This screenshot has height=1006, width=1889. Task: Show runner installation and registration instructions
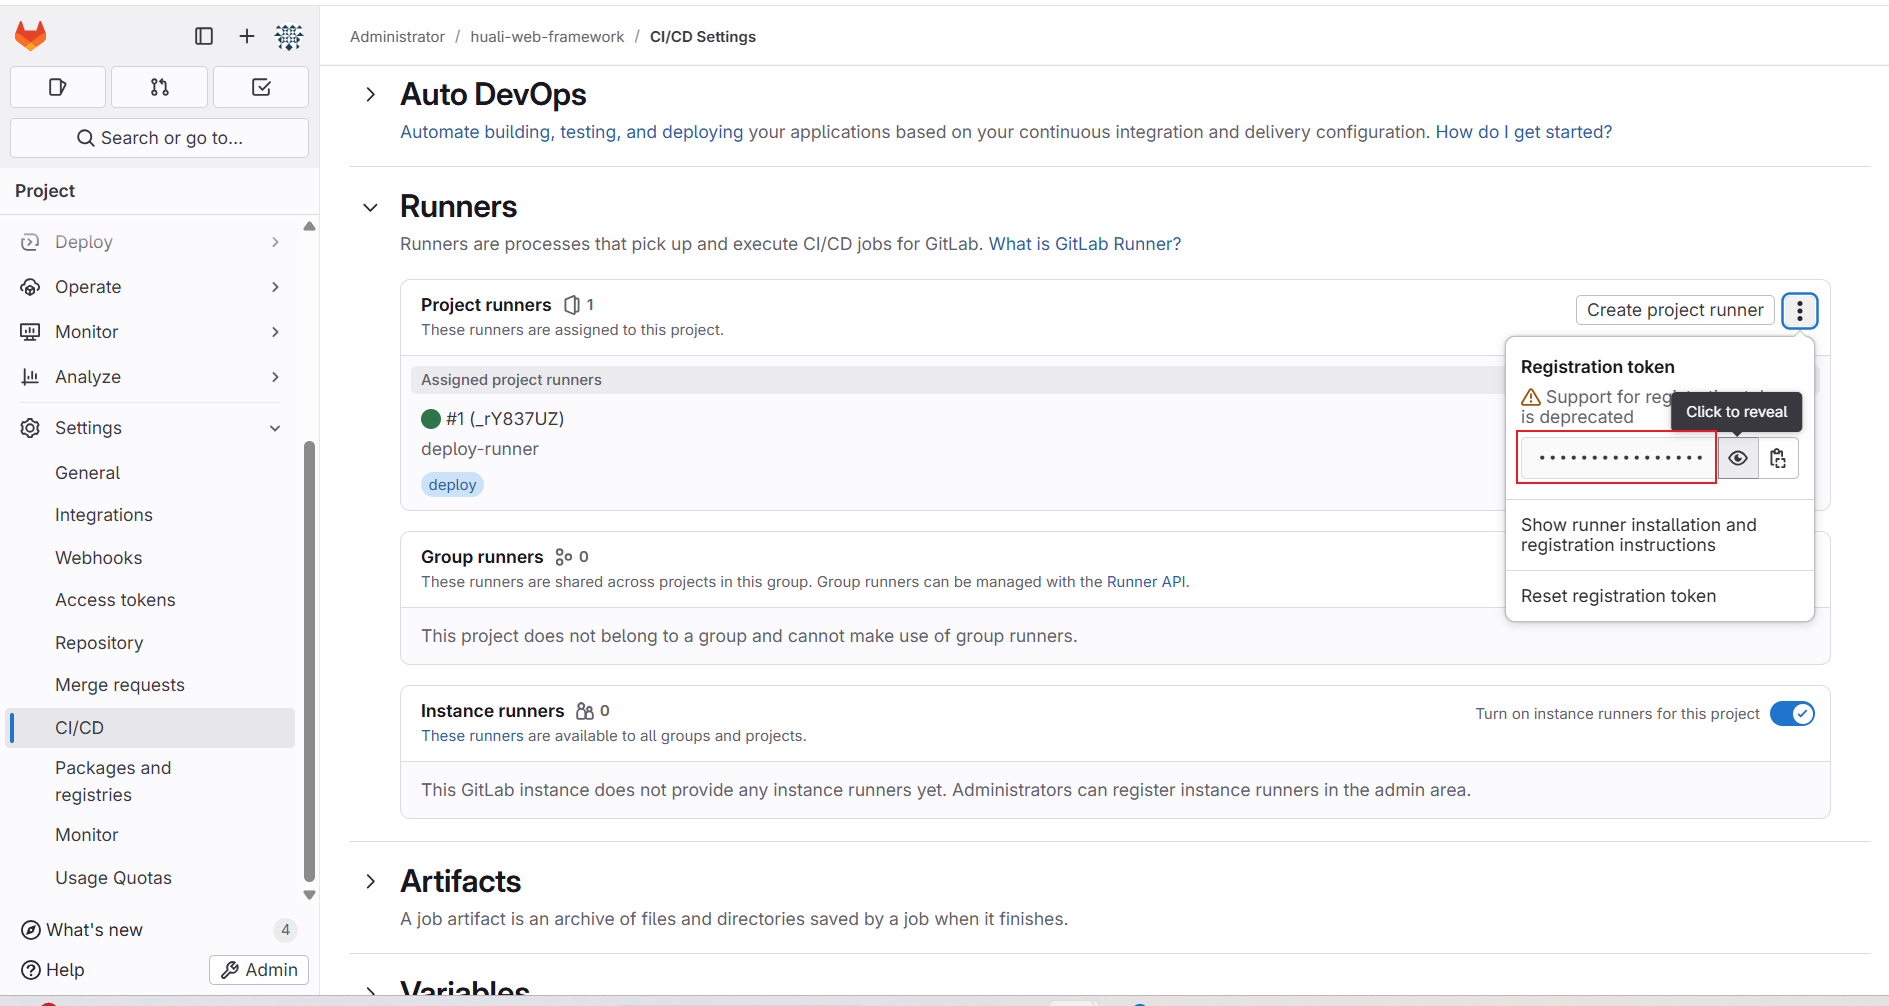point(1660,535)
